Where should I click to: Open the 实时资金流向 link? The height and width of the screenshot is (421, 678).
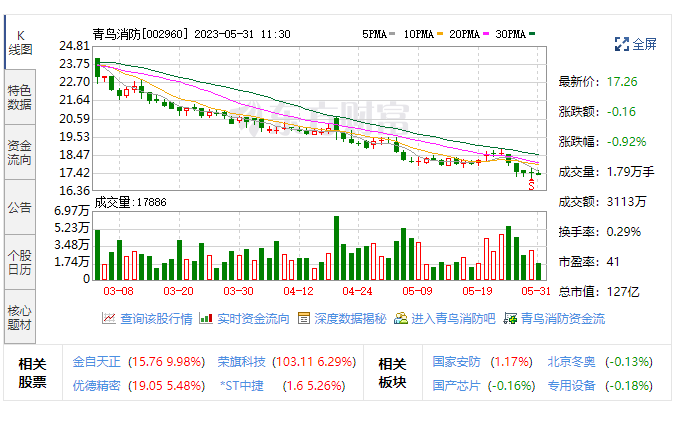point(253,319)
